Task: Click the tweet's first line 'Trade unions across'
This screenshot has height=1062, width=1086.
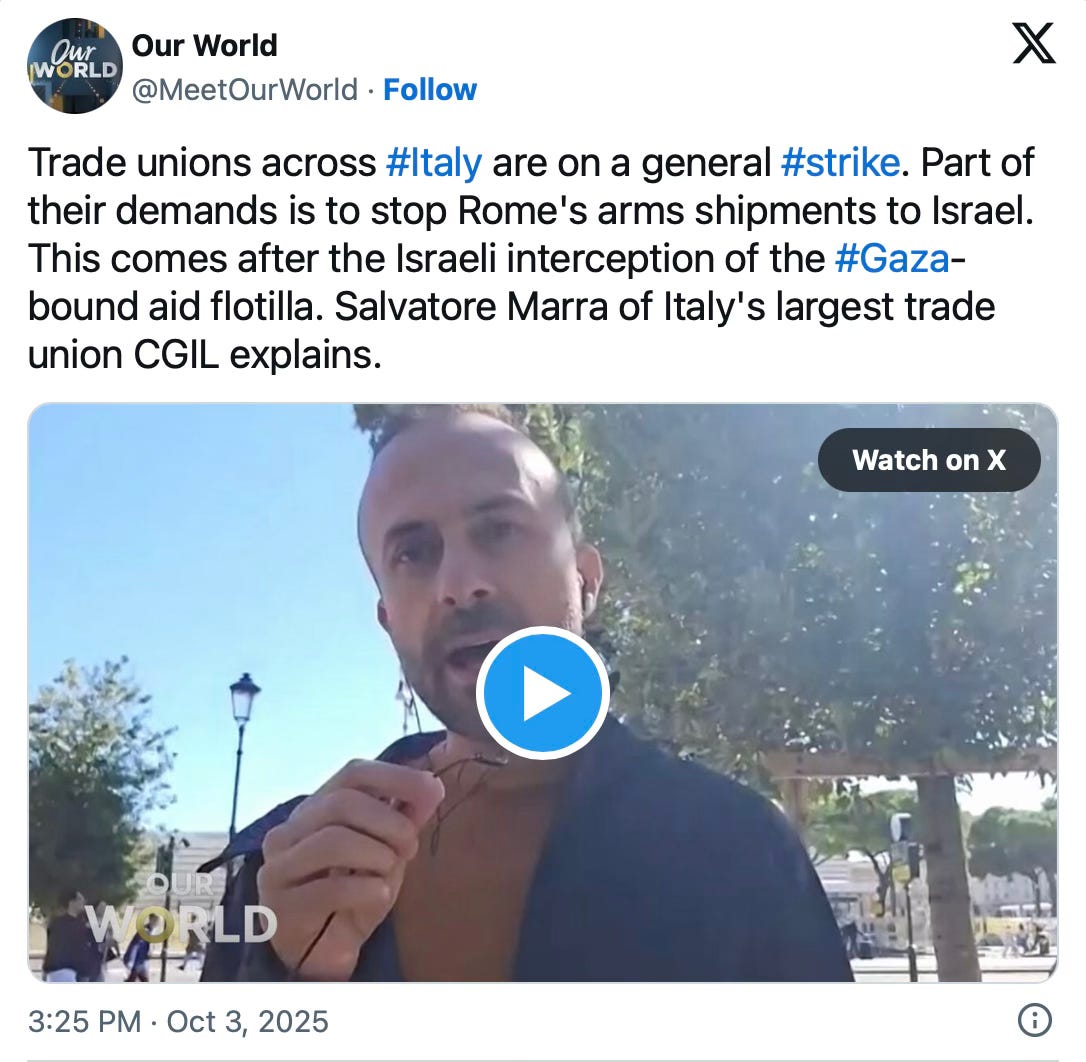Action: point(202,163)
